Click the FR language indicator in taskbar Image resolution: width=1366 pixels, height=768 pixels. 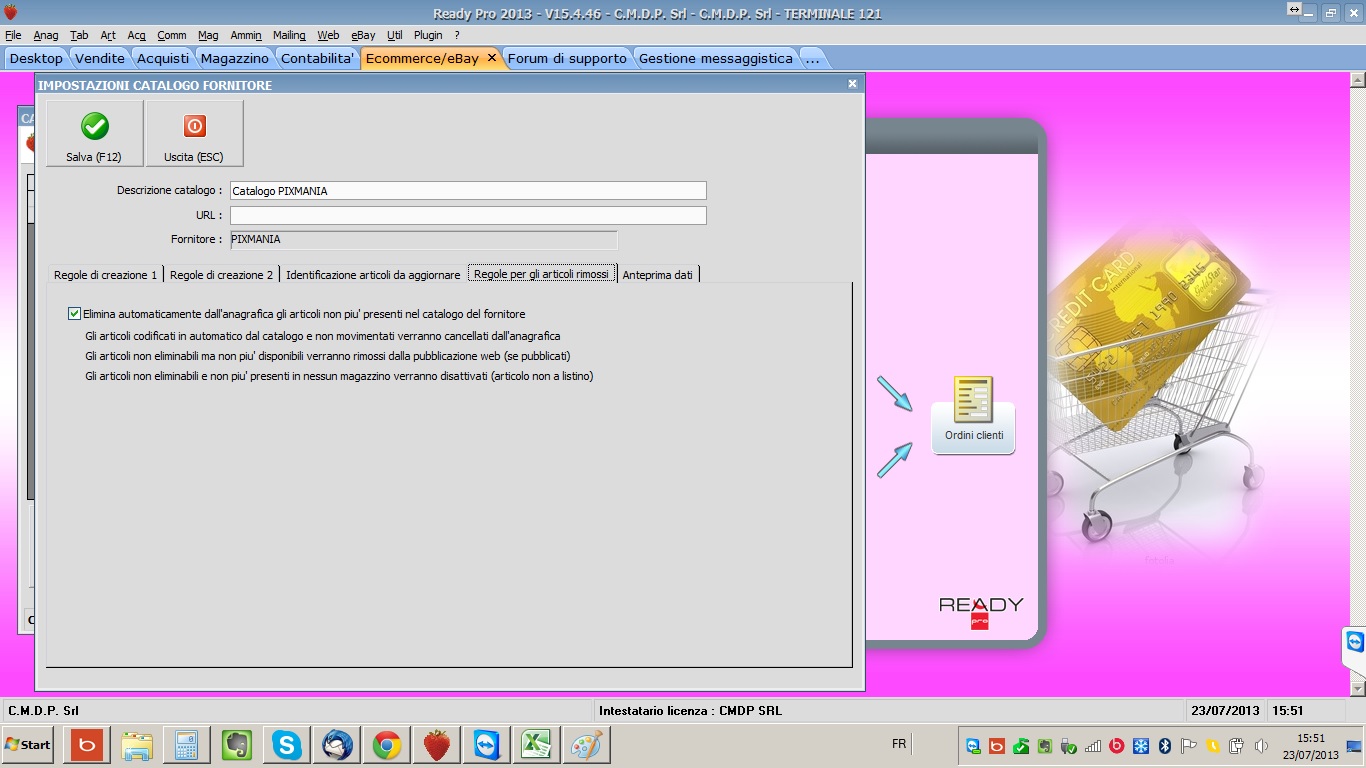[x=899, y=744]
